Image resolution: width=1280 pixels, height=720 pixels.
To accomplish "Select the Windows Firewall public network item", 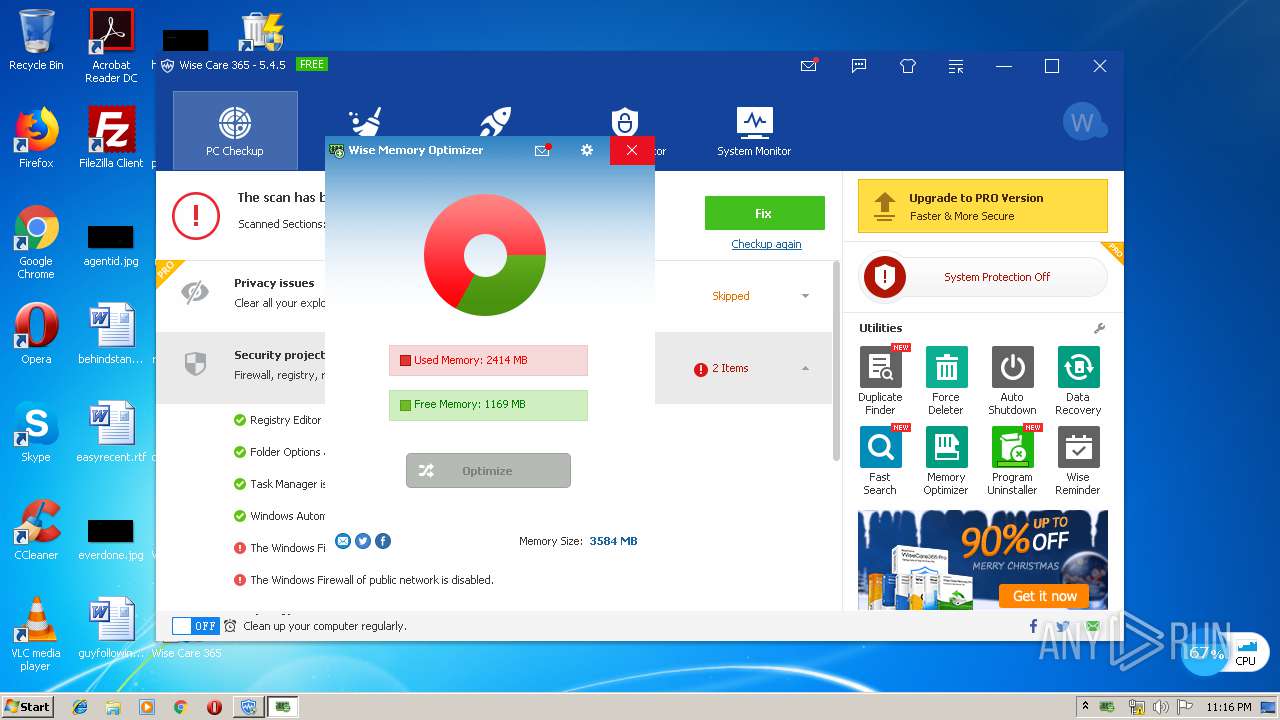I will click(x=364, y=580).
